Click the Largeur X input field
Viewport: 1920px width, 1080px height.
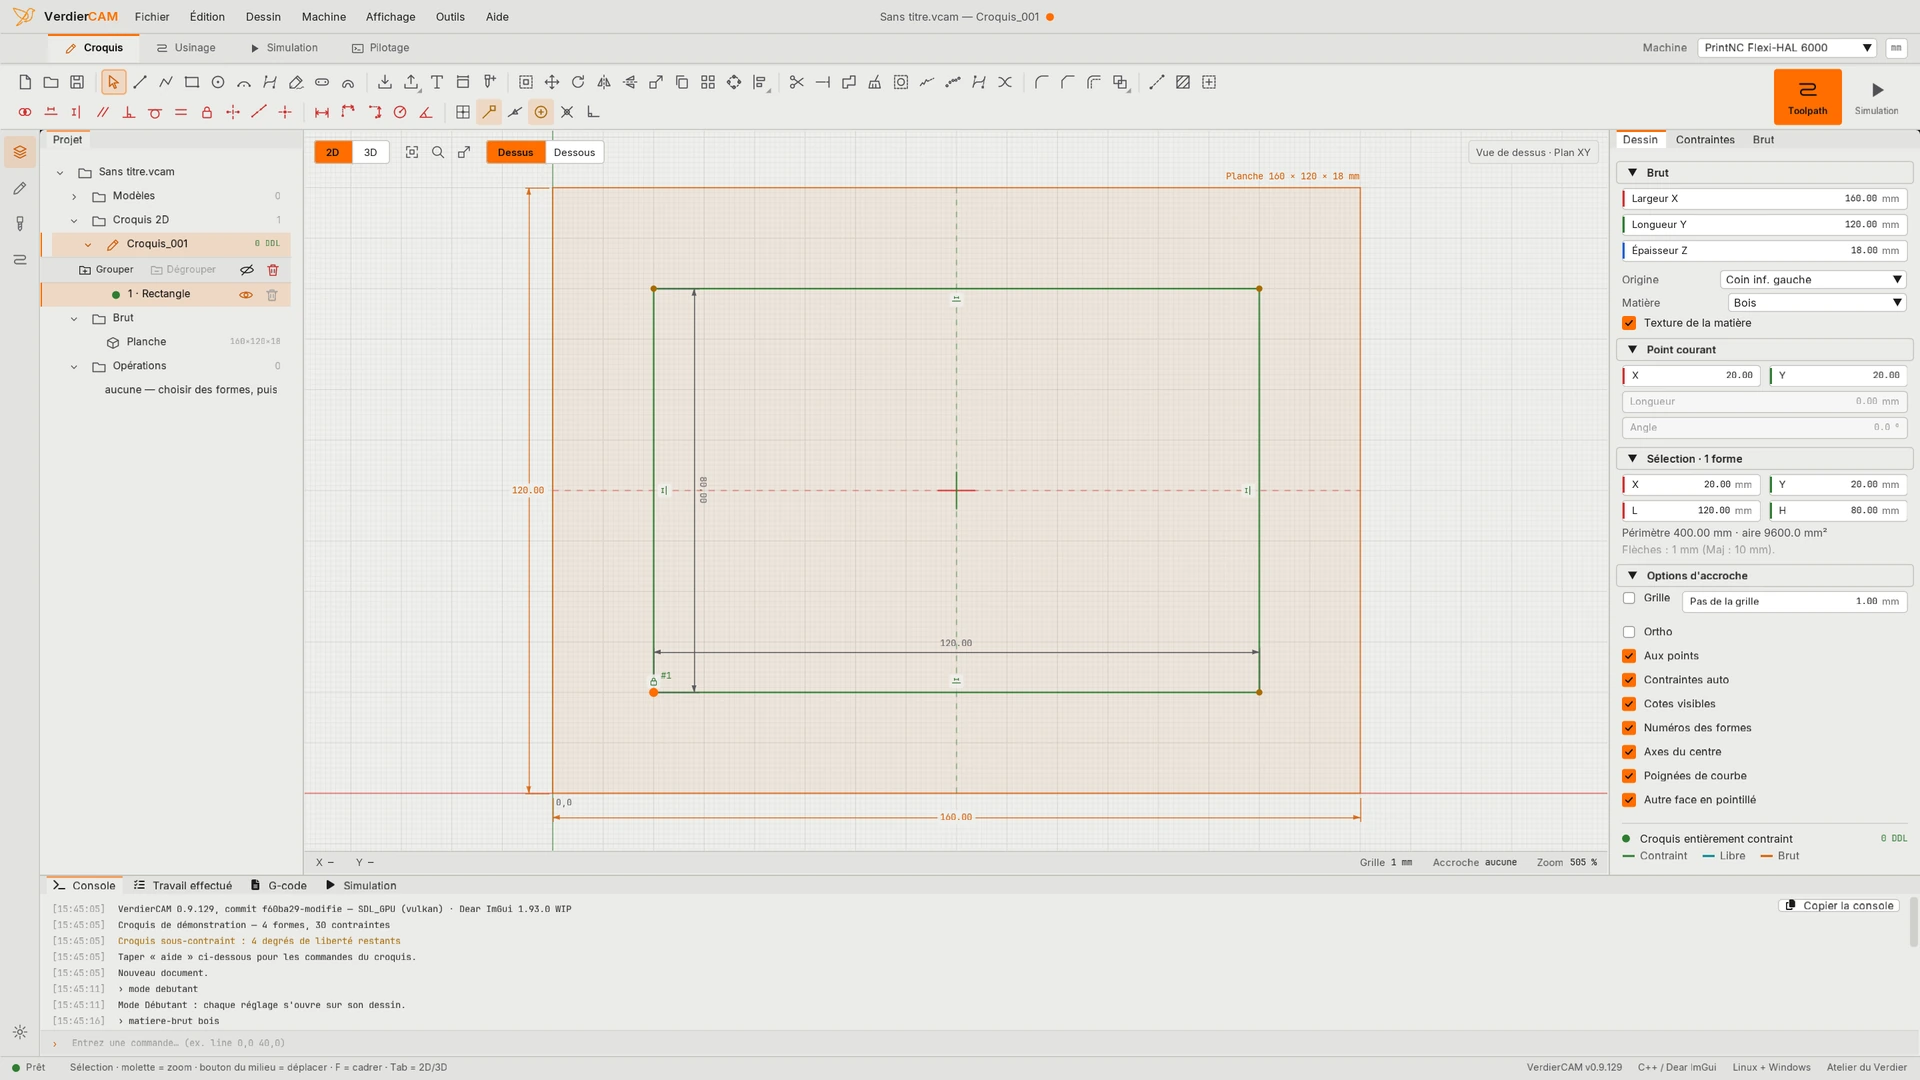pos(1764,199)
